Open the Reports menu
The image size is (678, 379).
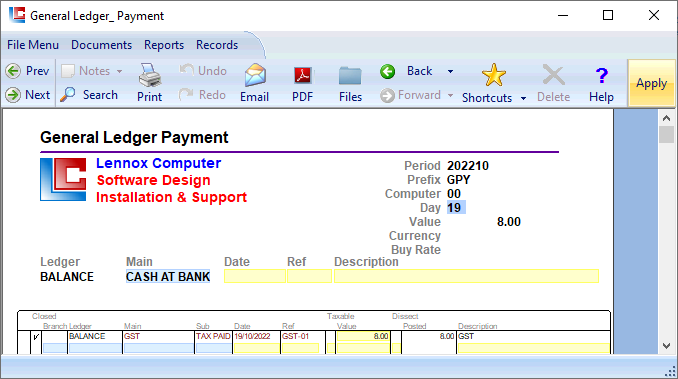[164, 45]
